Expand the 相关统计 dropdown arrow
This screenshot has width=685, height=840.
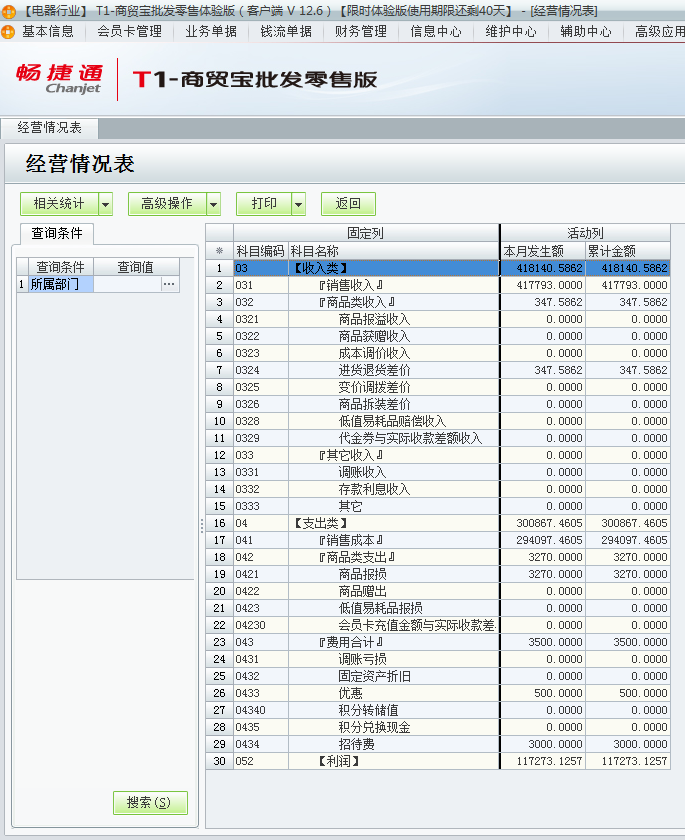tap(106, 204)
